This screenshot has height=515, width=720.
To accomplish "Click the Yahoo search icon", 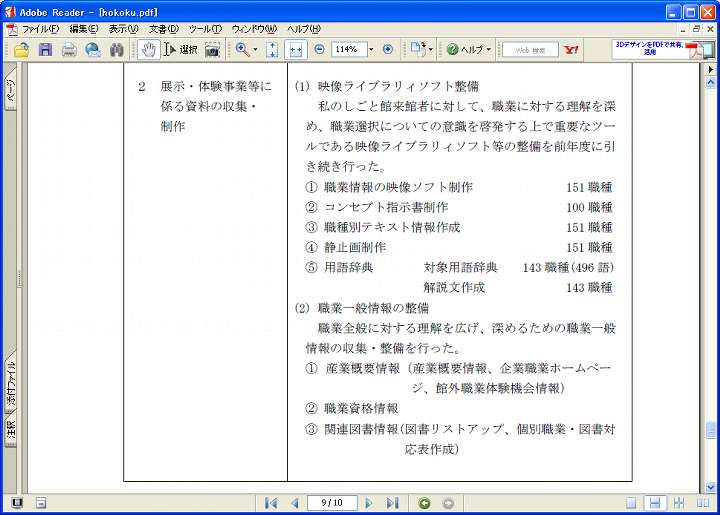I will click(x=571, y=49).
